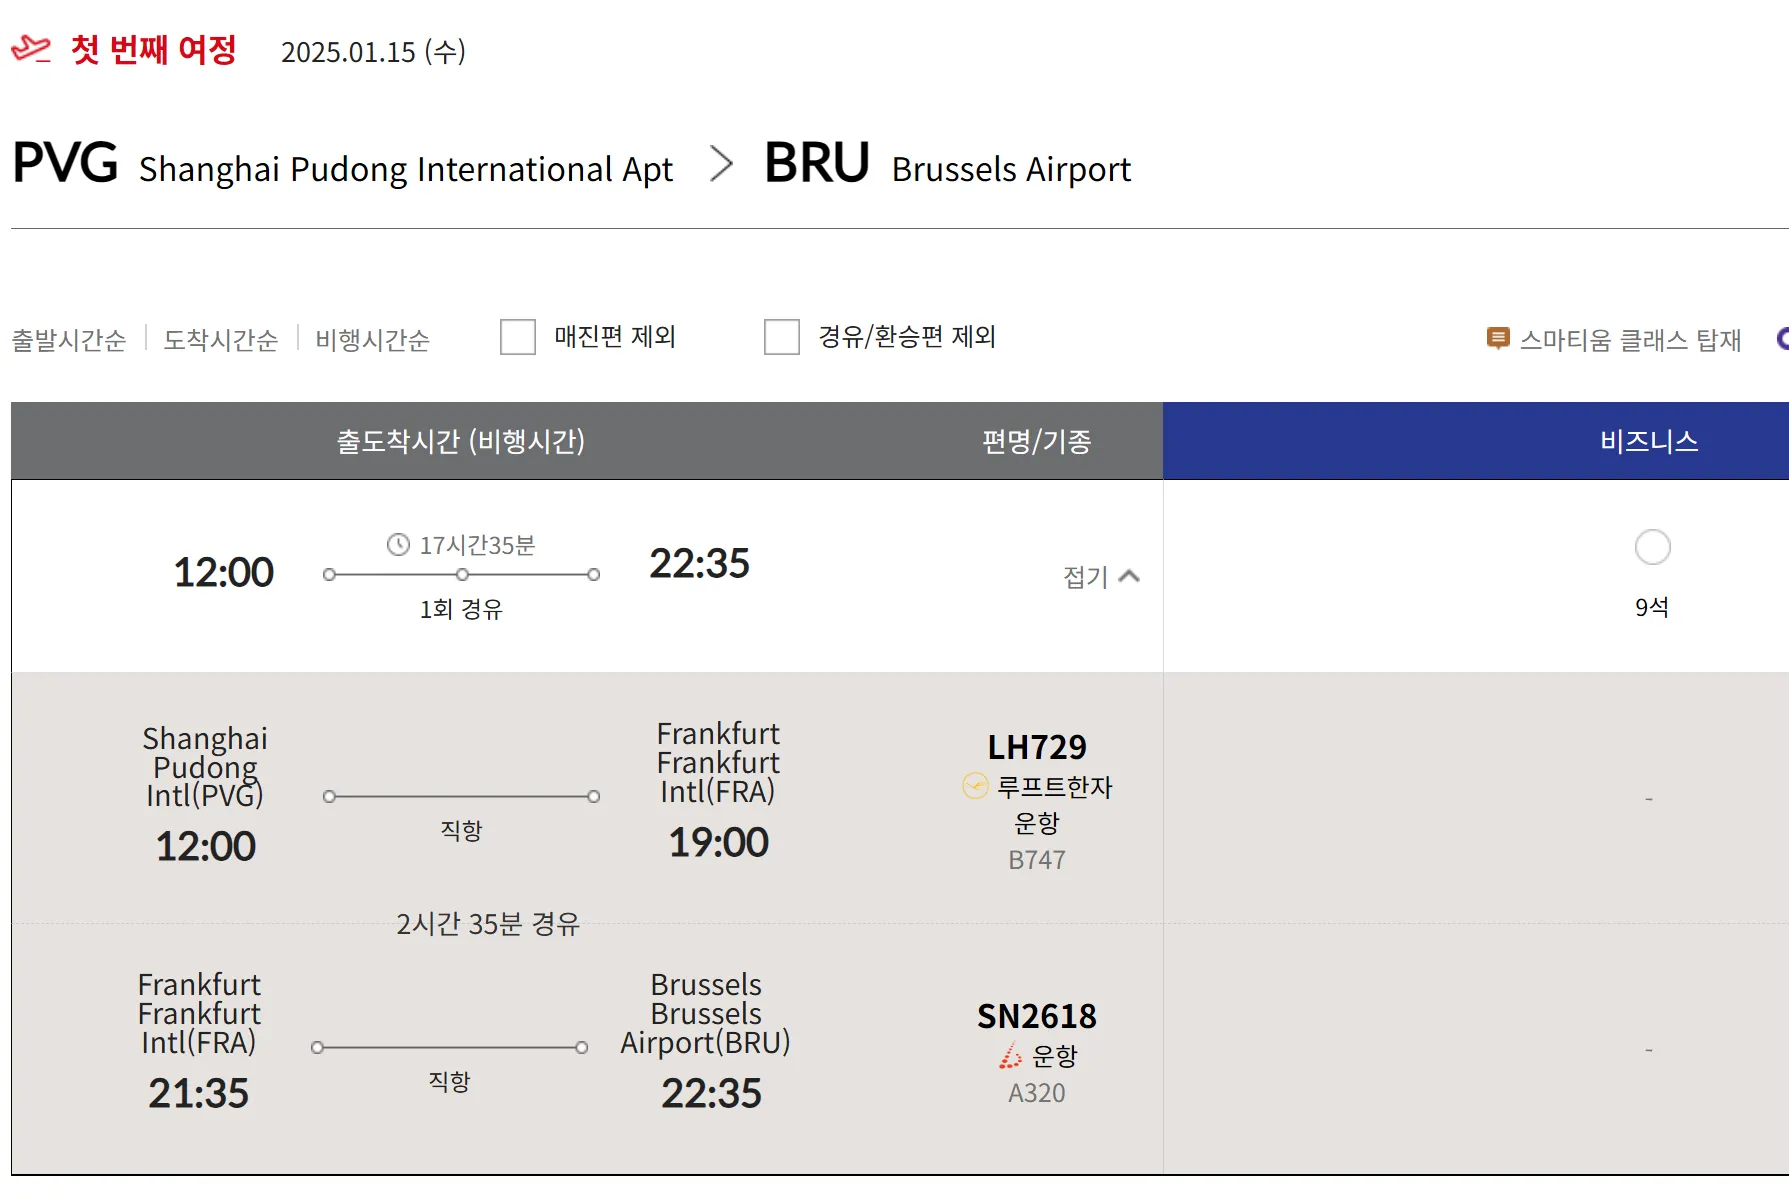
Task: Click the red airplane journey icon
Action: click(x=31, y=48)
